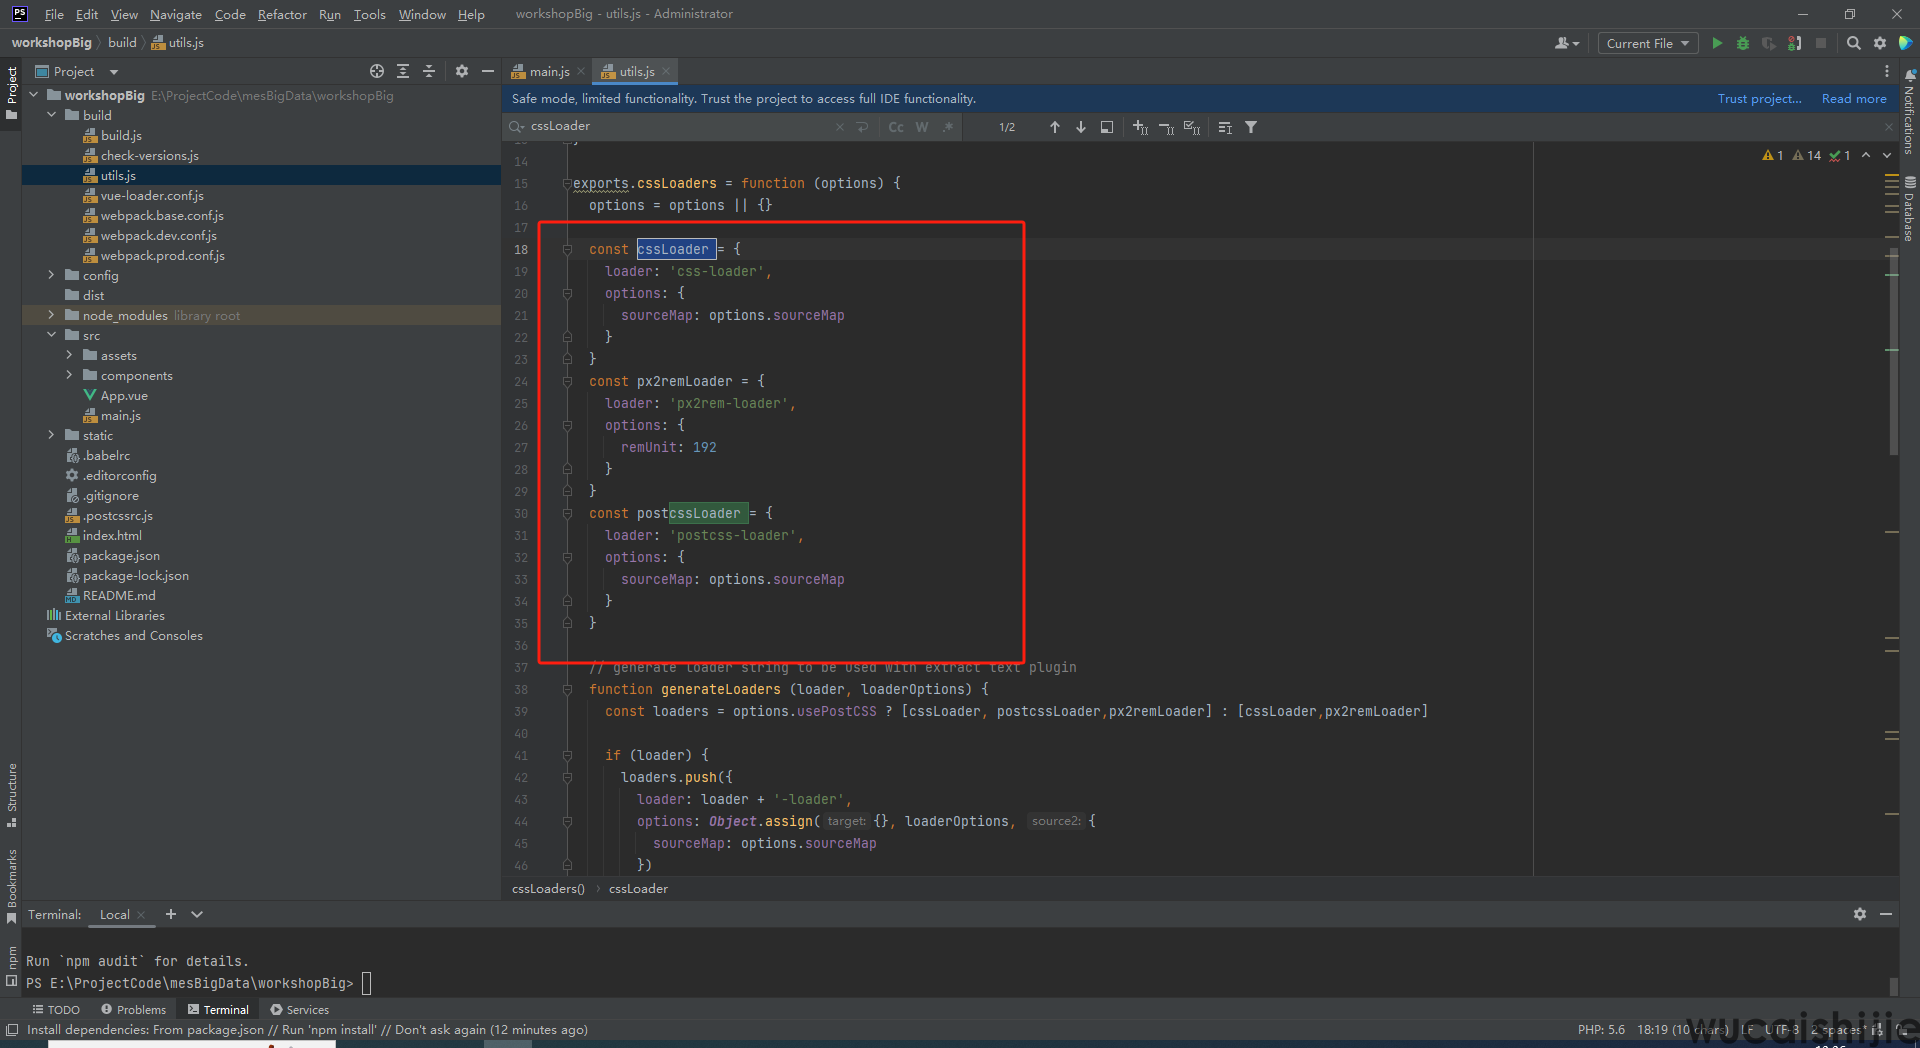Switch to main.js editor tab
Screen dimensions: 1920x1048
(548, 71)
